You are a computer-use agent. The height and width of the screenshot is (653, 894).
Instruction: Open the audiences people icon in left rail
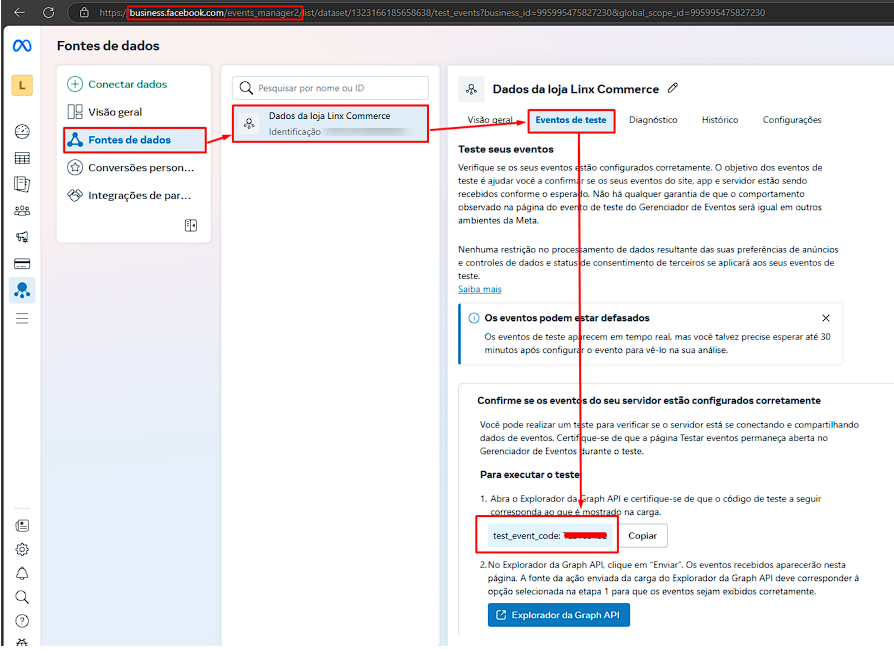point(22,210)
